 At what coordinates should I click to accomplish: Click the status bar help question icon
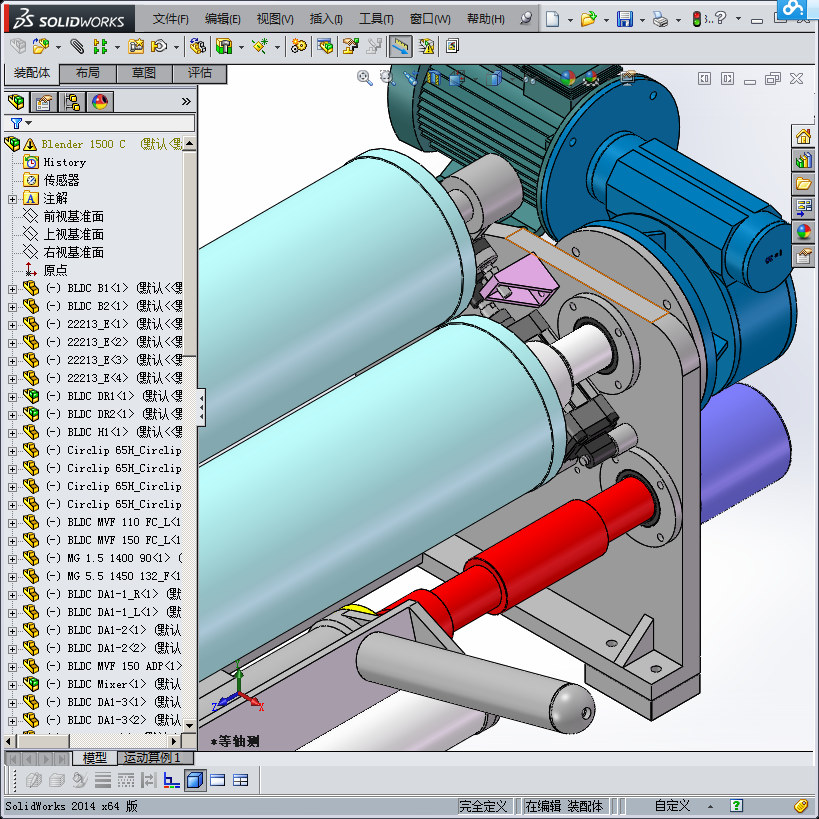coord(736,805)
